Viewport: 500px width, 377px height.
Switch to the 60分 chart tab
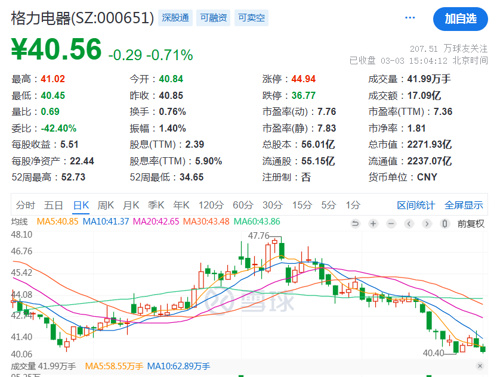pyautogui.click(x=243, y=205)
